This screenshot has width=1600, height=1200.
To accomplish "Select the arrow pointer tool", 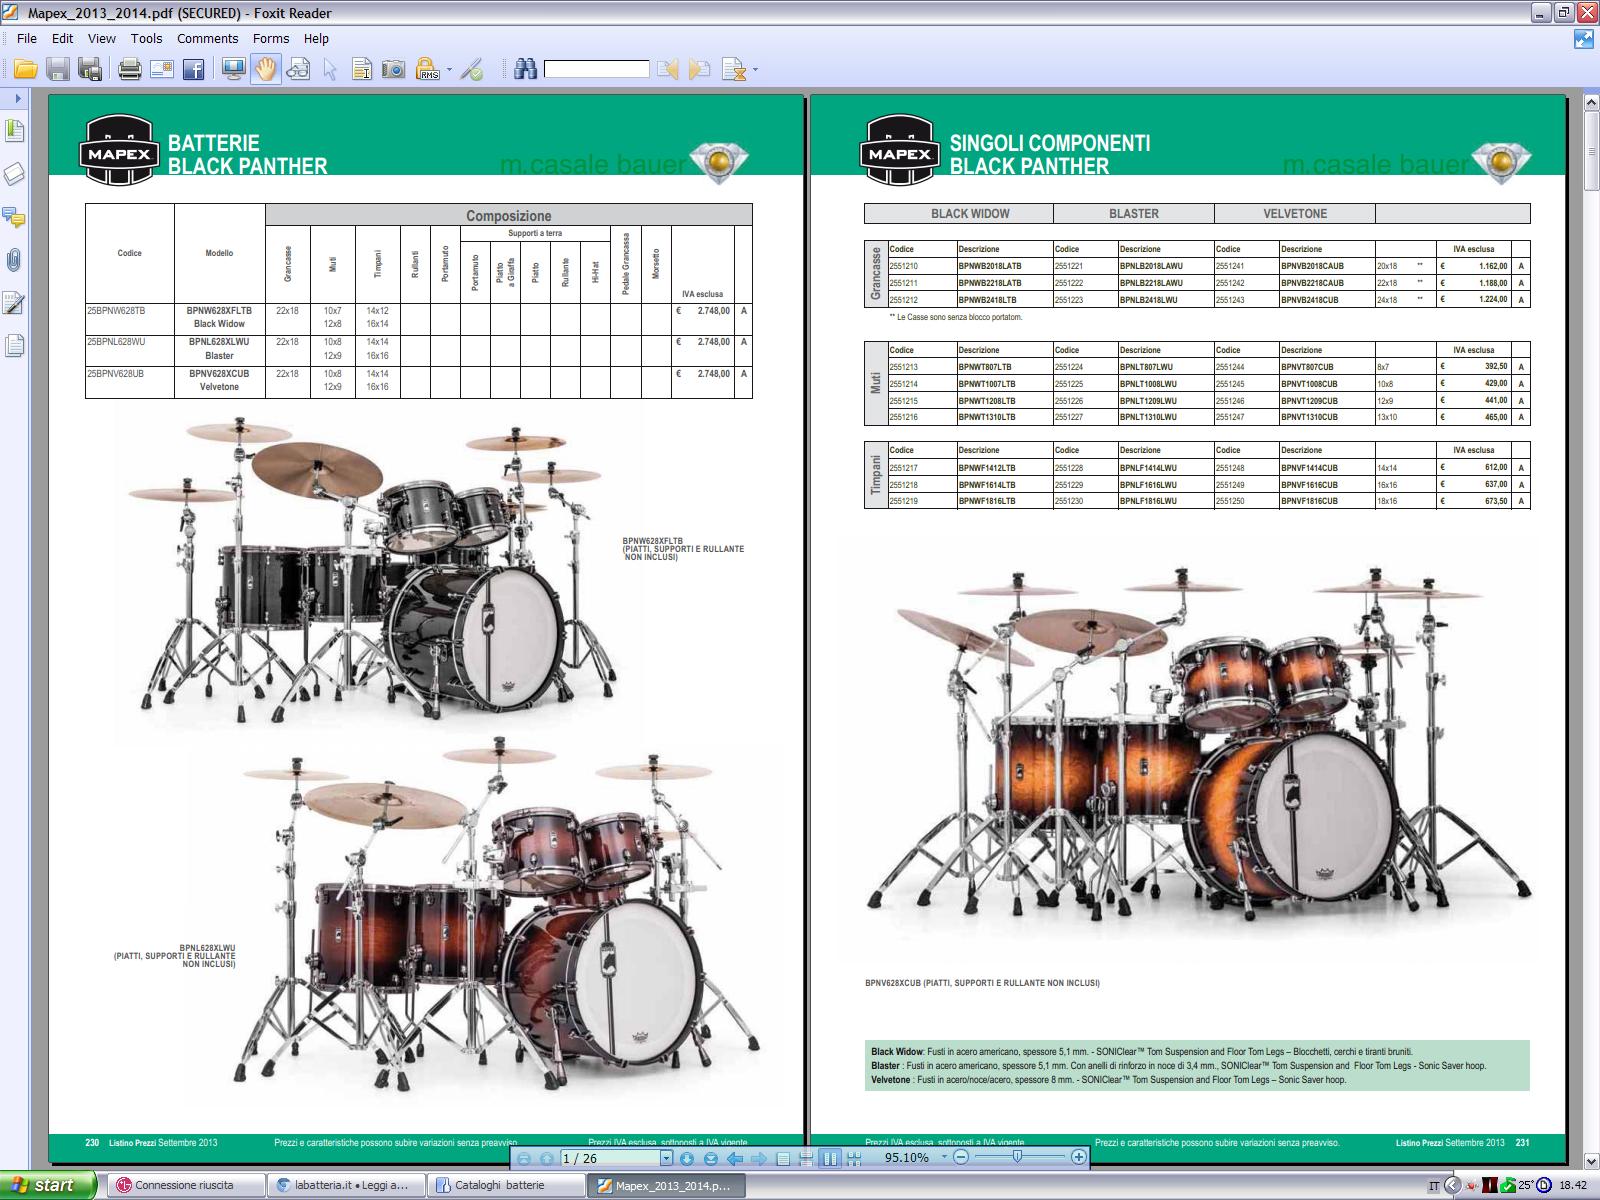I will (330, 69).
